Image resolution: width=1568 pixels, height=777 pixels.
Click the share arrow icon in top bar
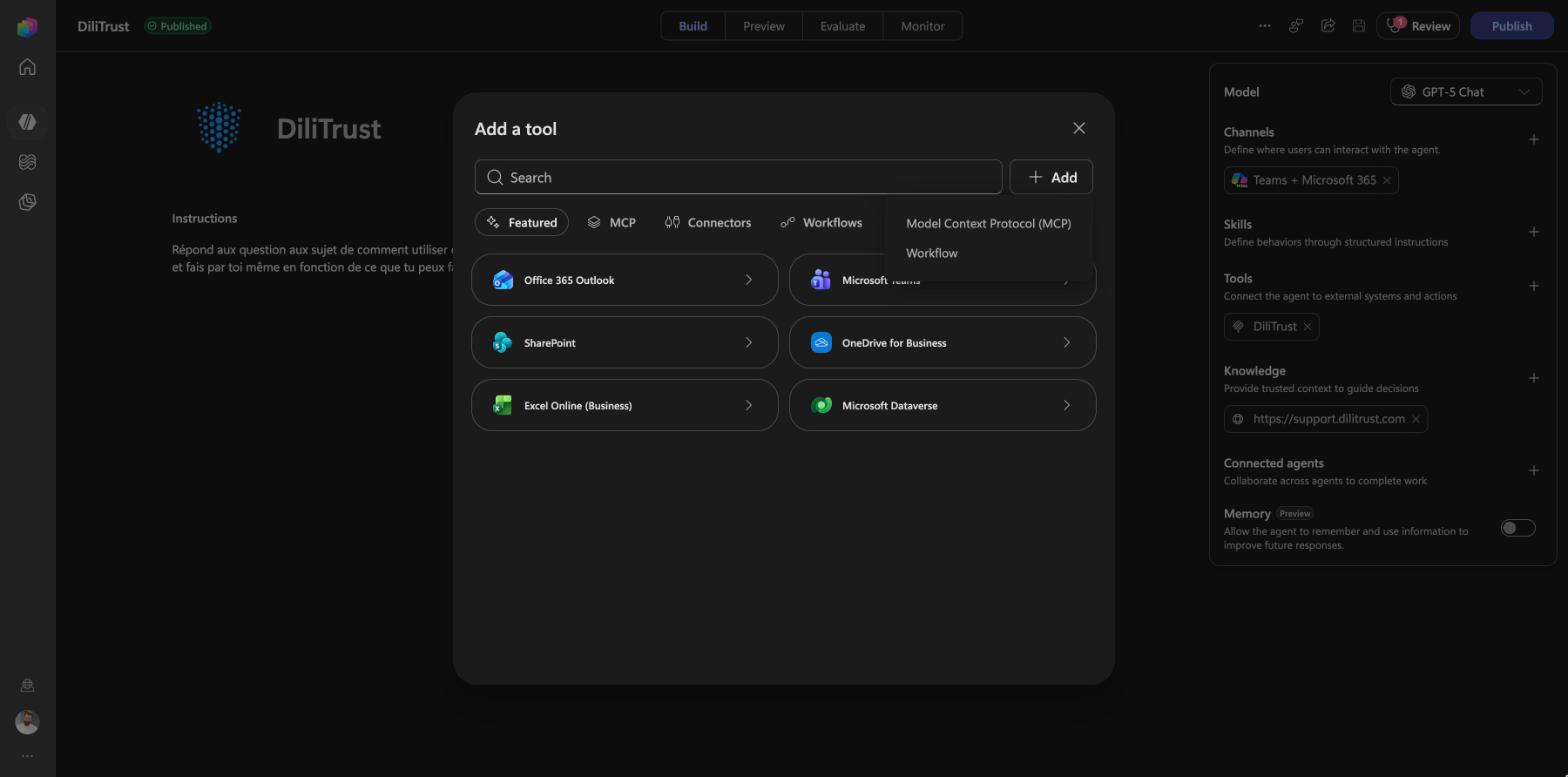tap(1328, 26)
